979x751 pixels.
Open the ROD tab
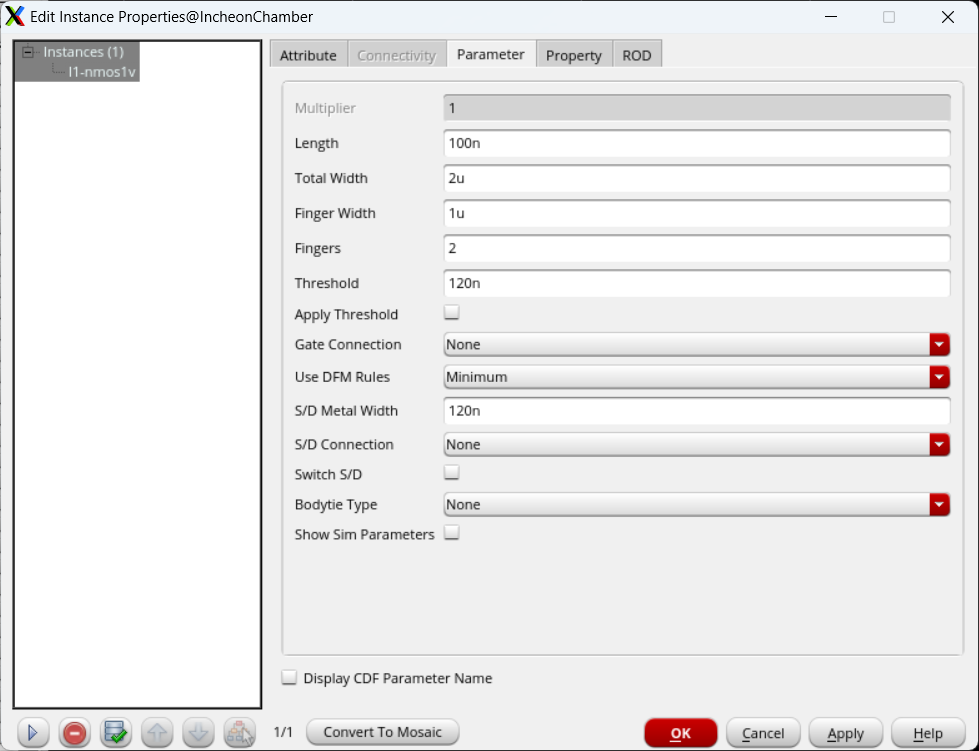(637, 55)
